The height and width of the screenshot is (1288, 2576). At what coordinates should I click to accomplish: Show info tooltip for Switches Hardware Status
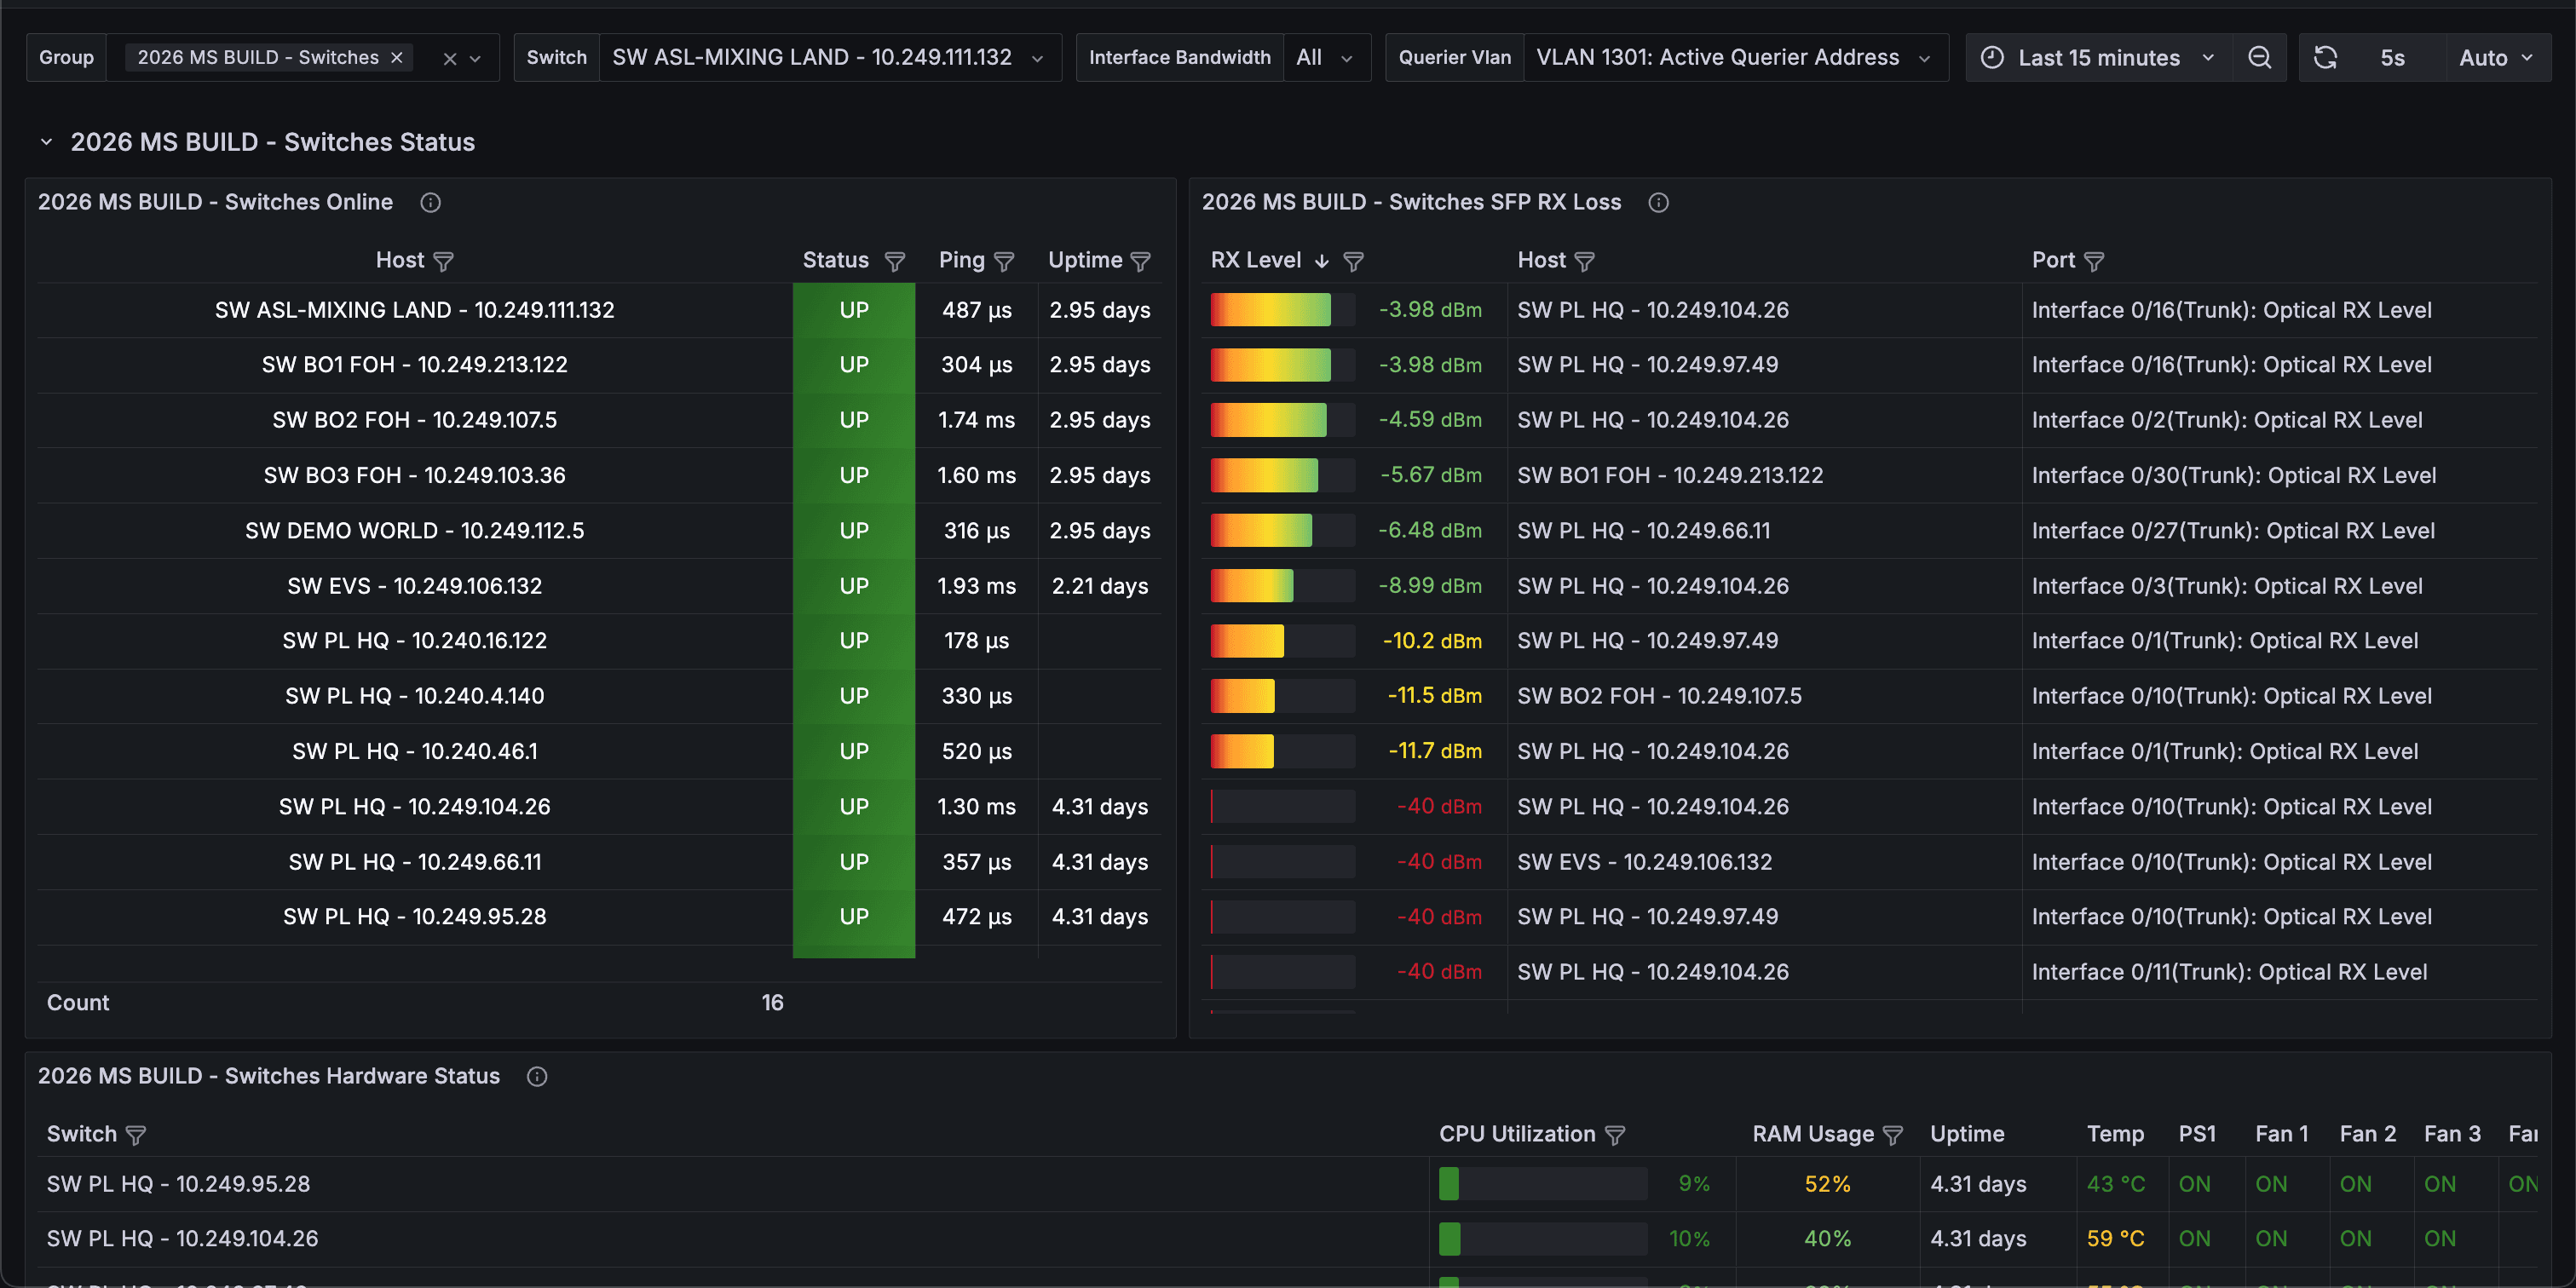(537, 1077)
